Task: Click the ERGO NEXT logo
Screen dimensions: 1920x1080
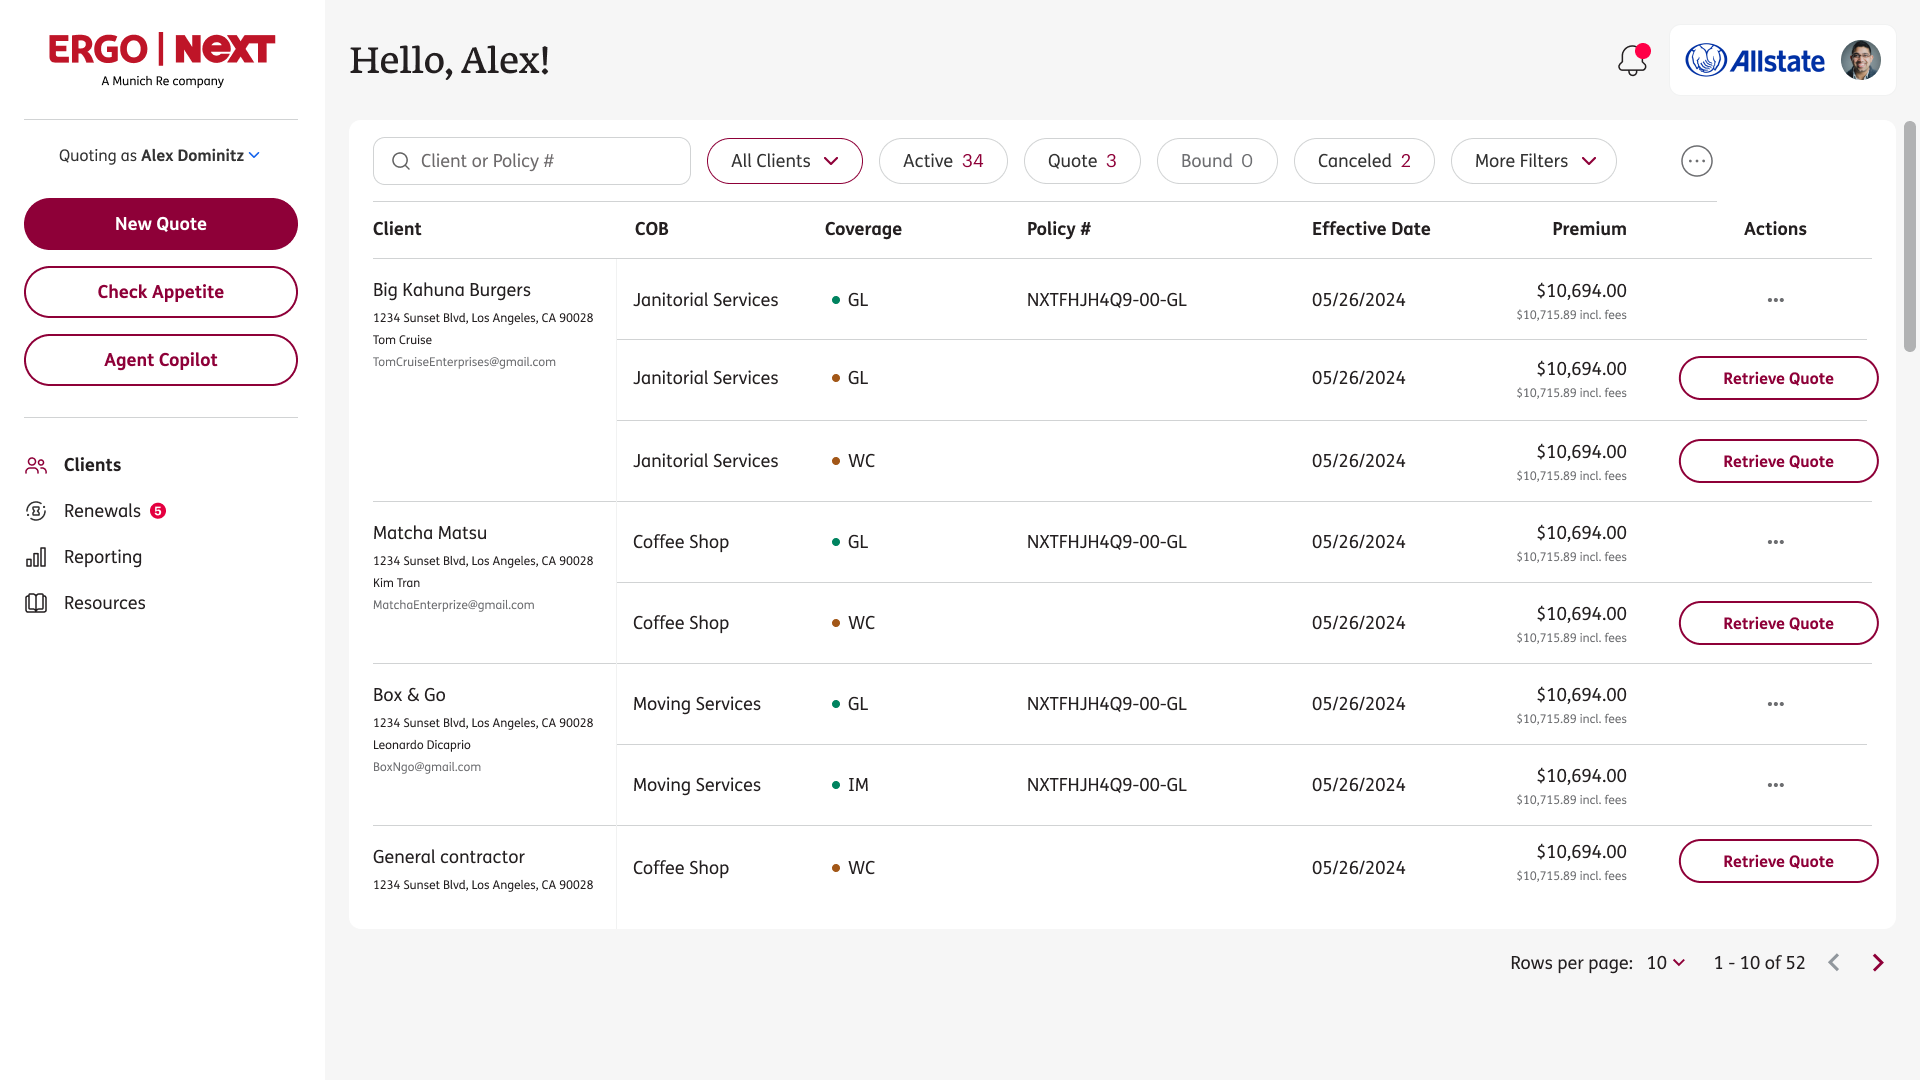Action: 161,60
